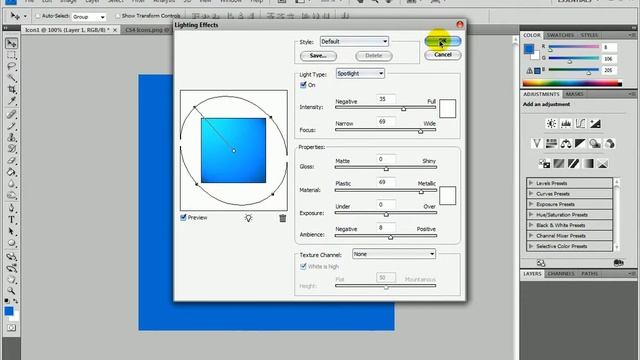The image size is (640, 360).
Task: Add a Gradient Map adjustment
Action: coord(588,164)
